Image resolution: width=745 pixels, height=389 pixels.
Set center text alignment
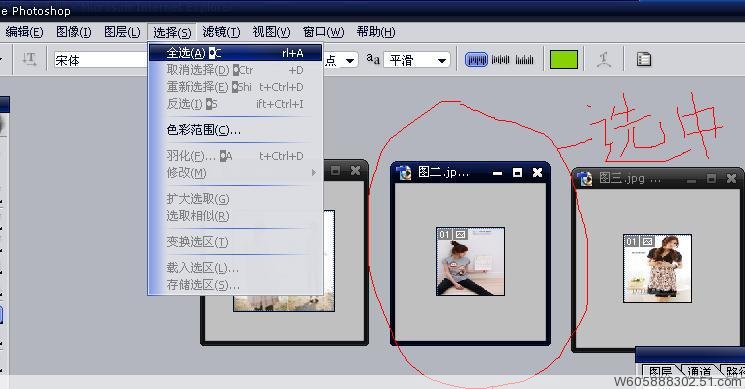pyautogui.click(x=500, y=60)
